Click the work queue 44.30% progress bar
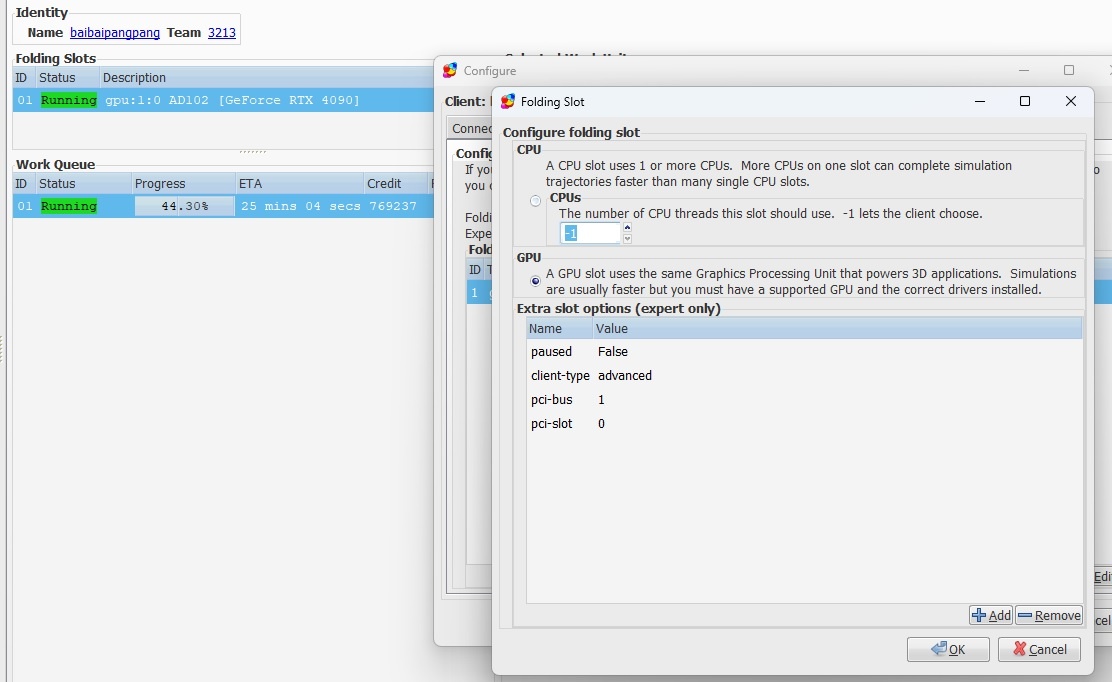The width and height of the screenshot is (1112, 682). 184,206
